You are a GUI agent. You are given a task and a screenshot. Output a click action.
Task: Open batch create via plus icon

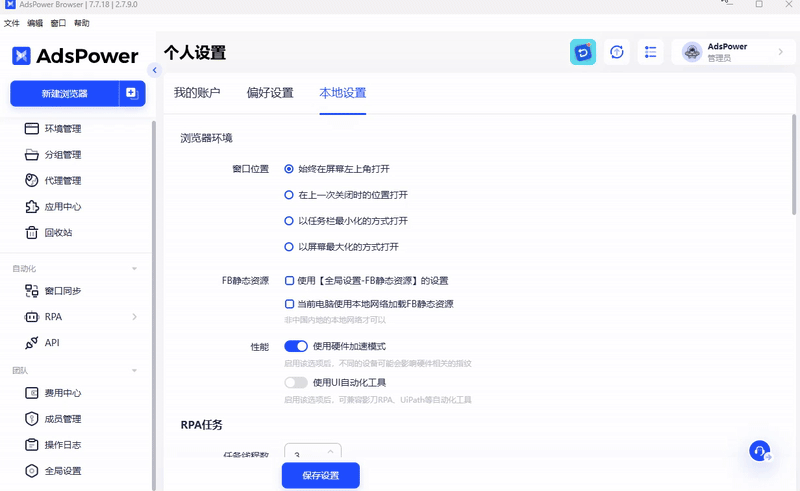[132, 93]
